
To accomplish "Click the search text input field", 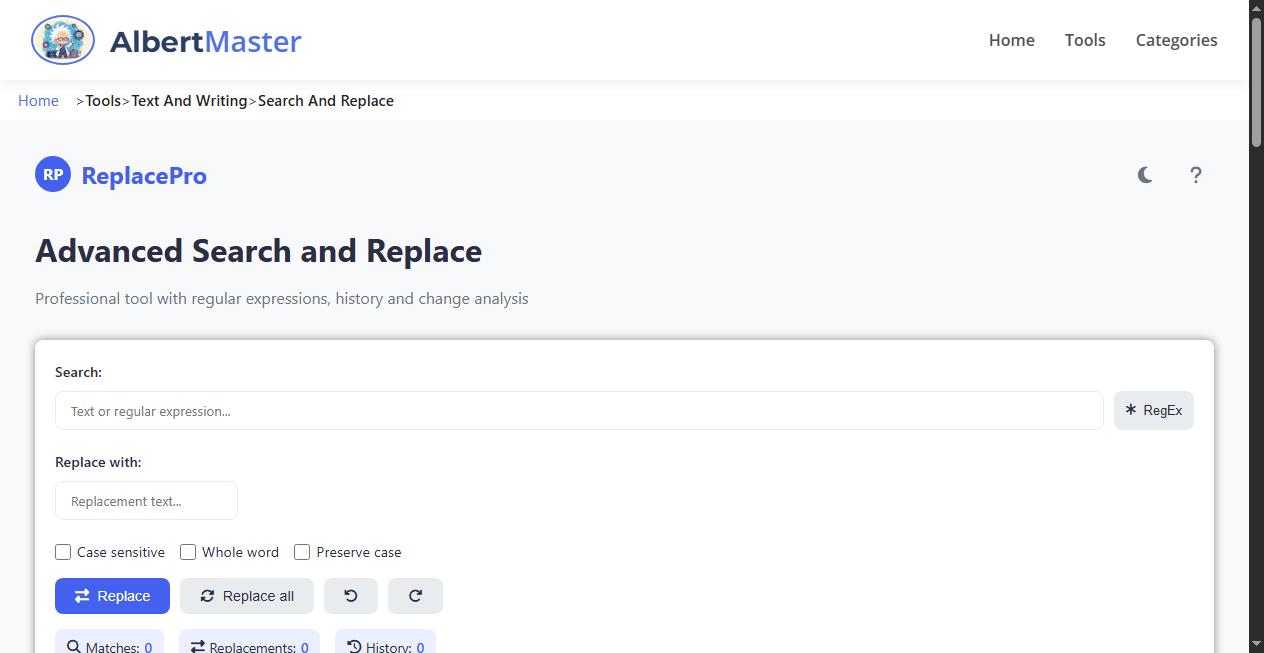I will [579, 410].
